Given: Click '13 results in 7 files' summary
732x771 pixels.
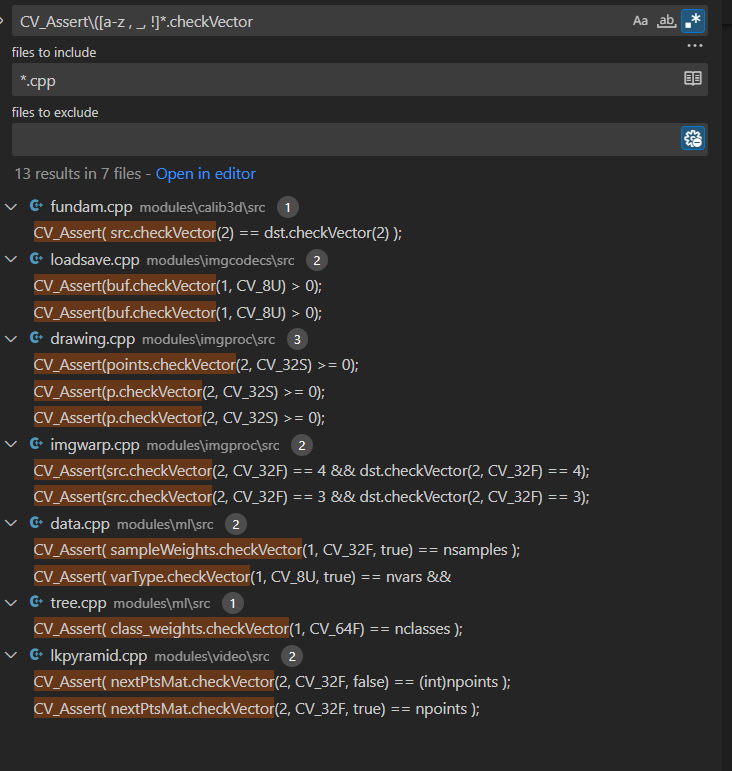Looking at the screenshot, I should tap(78, 174).
